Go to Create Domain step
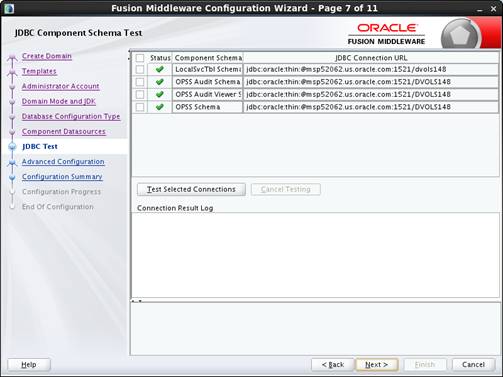 pos(47,56)
